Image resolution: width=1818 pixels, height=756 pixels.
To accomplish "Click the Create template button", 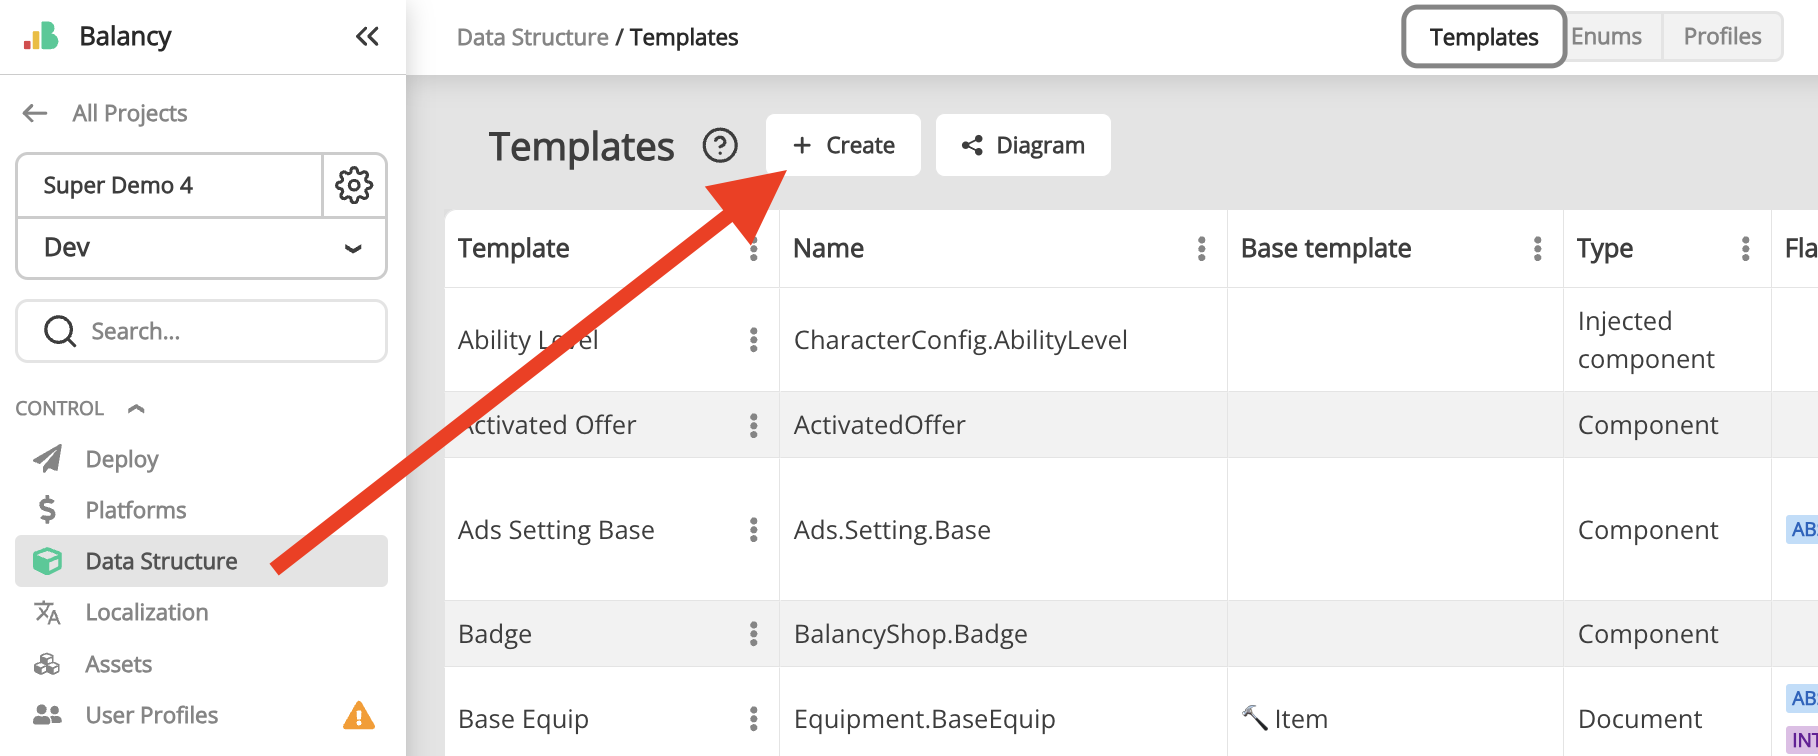I will tap(843, 146).
